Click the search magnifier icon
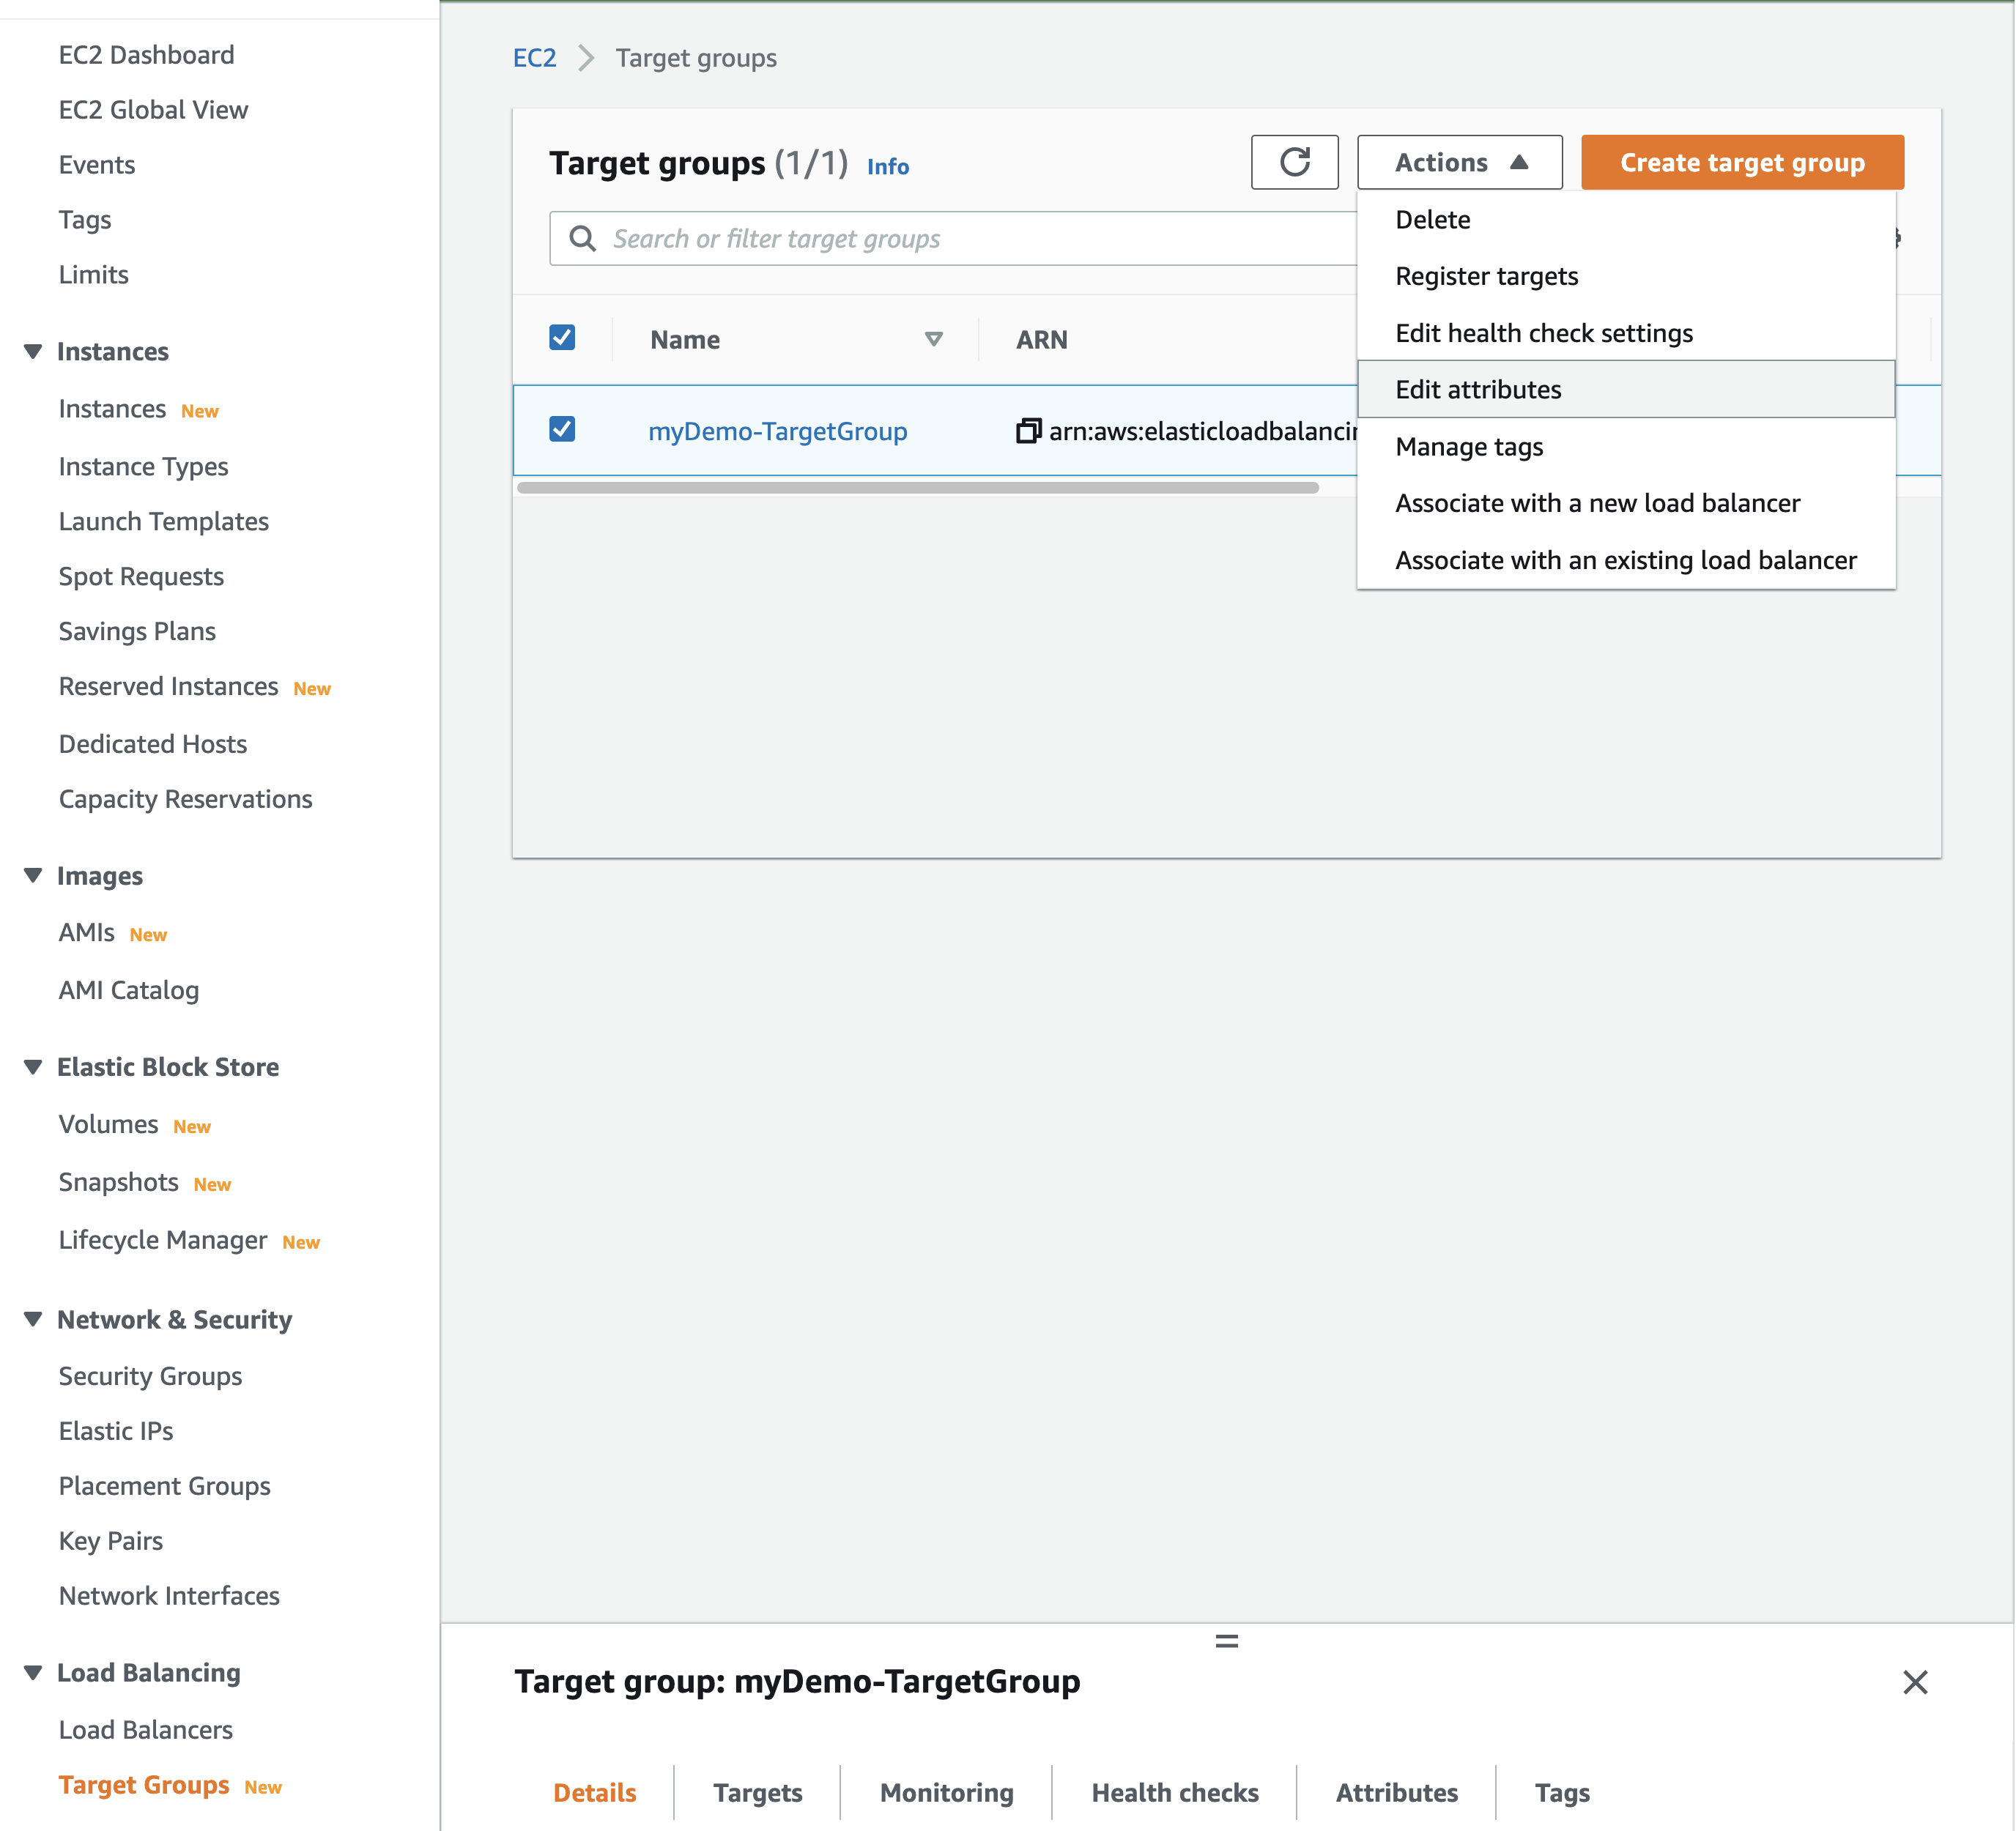This screenshot has height=1831, width=2016. coord(583,238)
